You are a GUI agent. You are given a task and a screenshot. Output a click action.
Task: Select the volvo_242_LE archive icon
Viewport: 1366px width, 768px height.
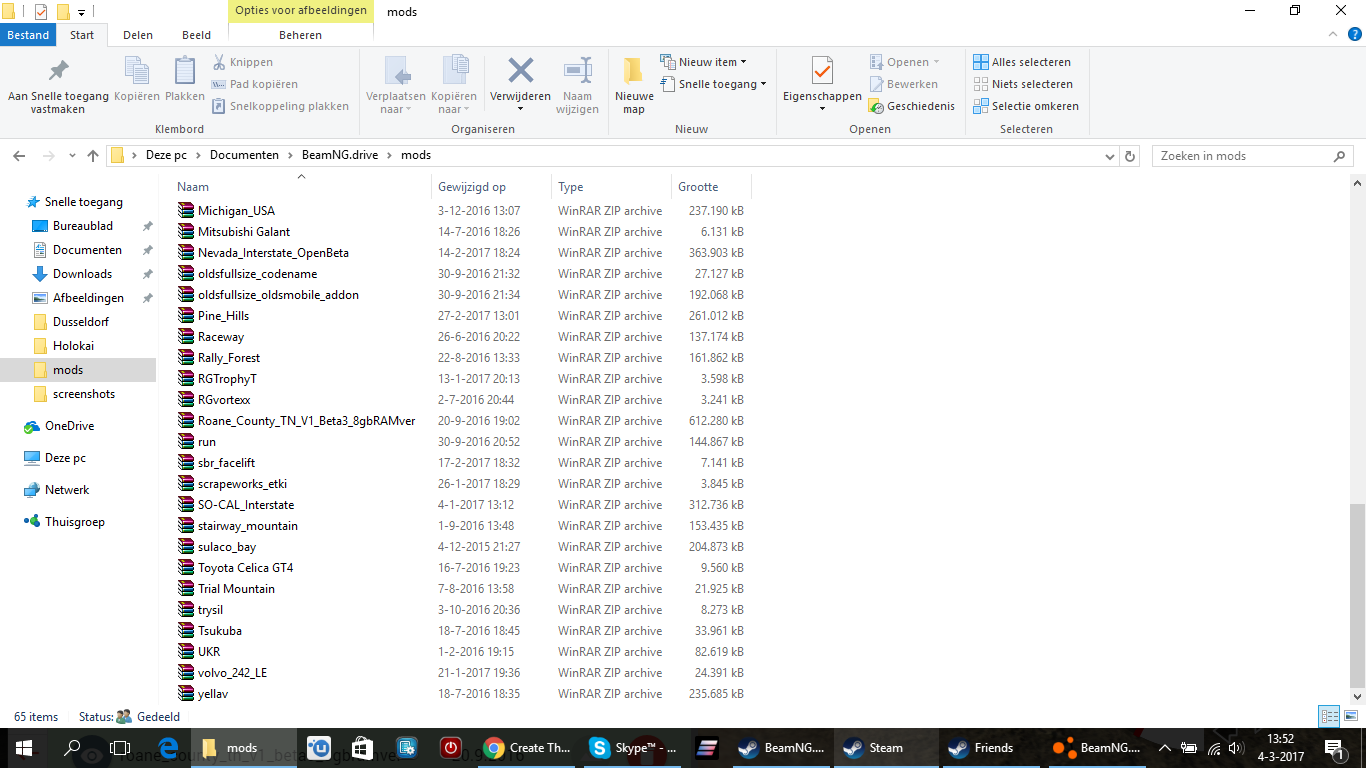(x=185, y=673)
